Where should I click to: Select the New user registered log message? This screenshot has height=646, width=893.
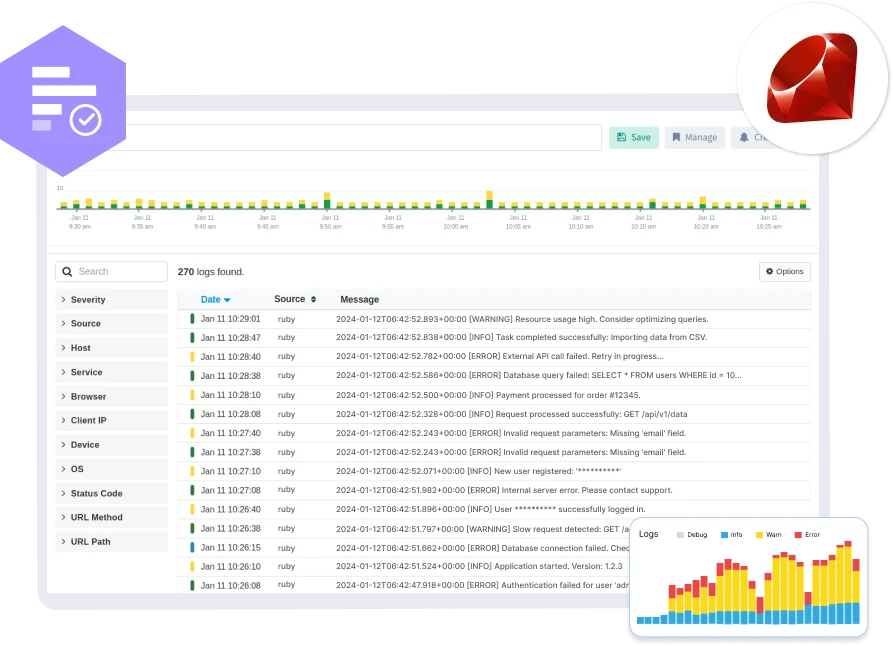[478, 471]
